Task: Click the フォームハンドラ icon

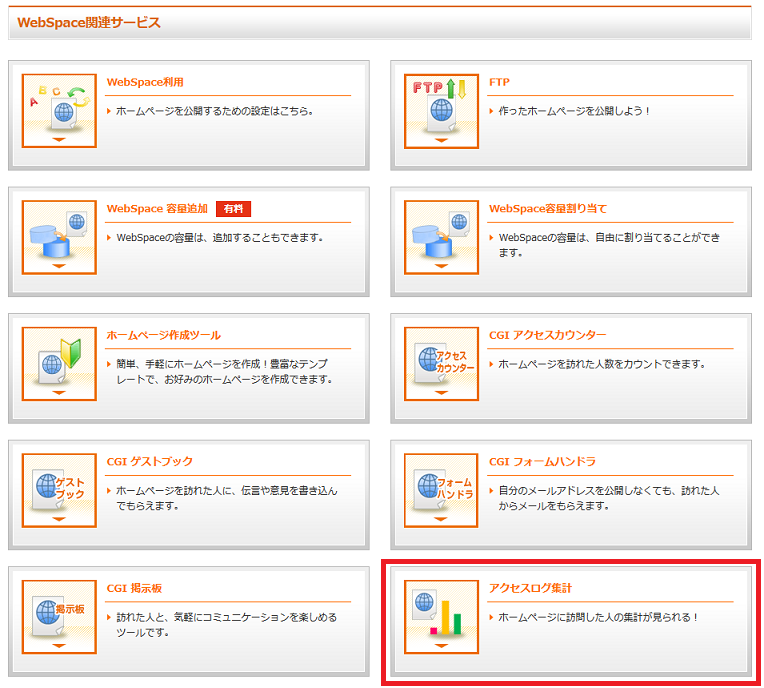Action: tap(441, 490)
